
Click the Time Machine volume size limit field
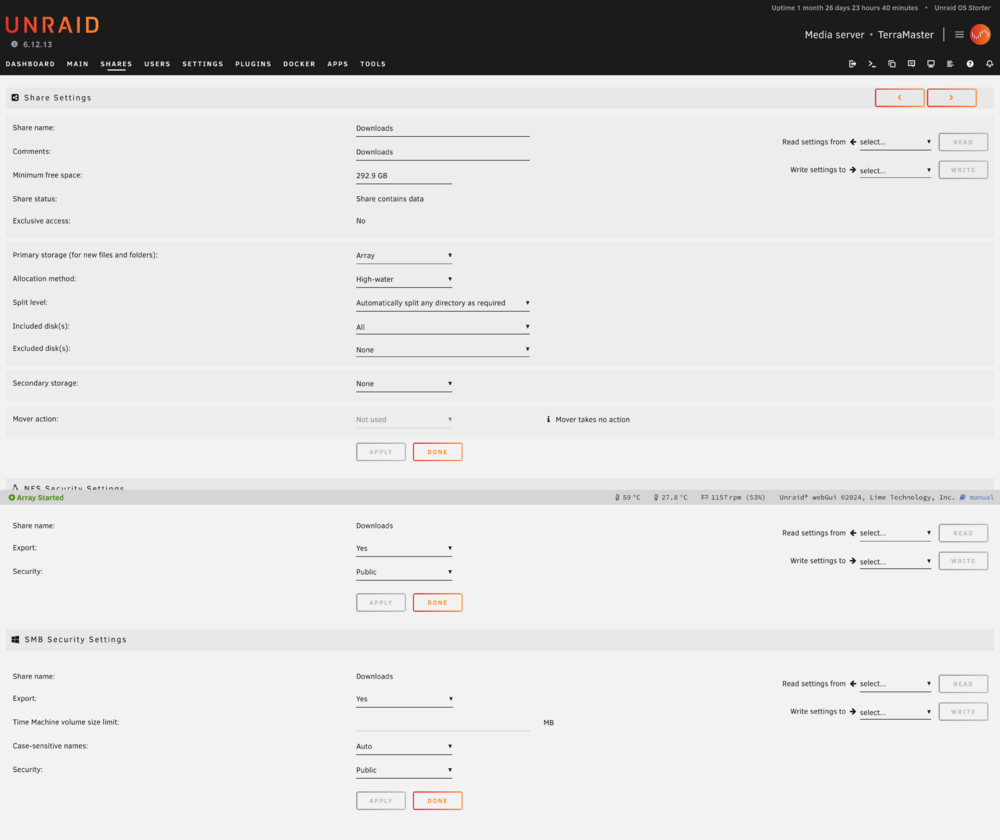click(443, 723)
